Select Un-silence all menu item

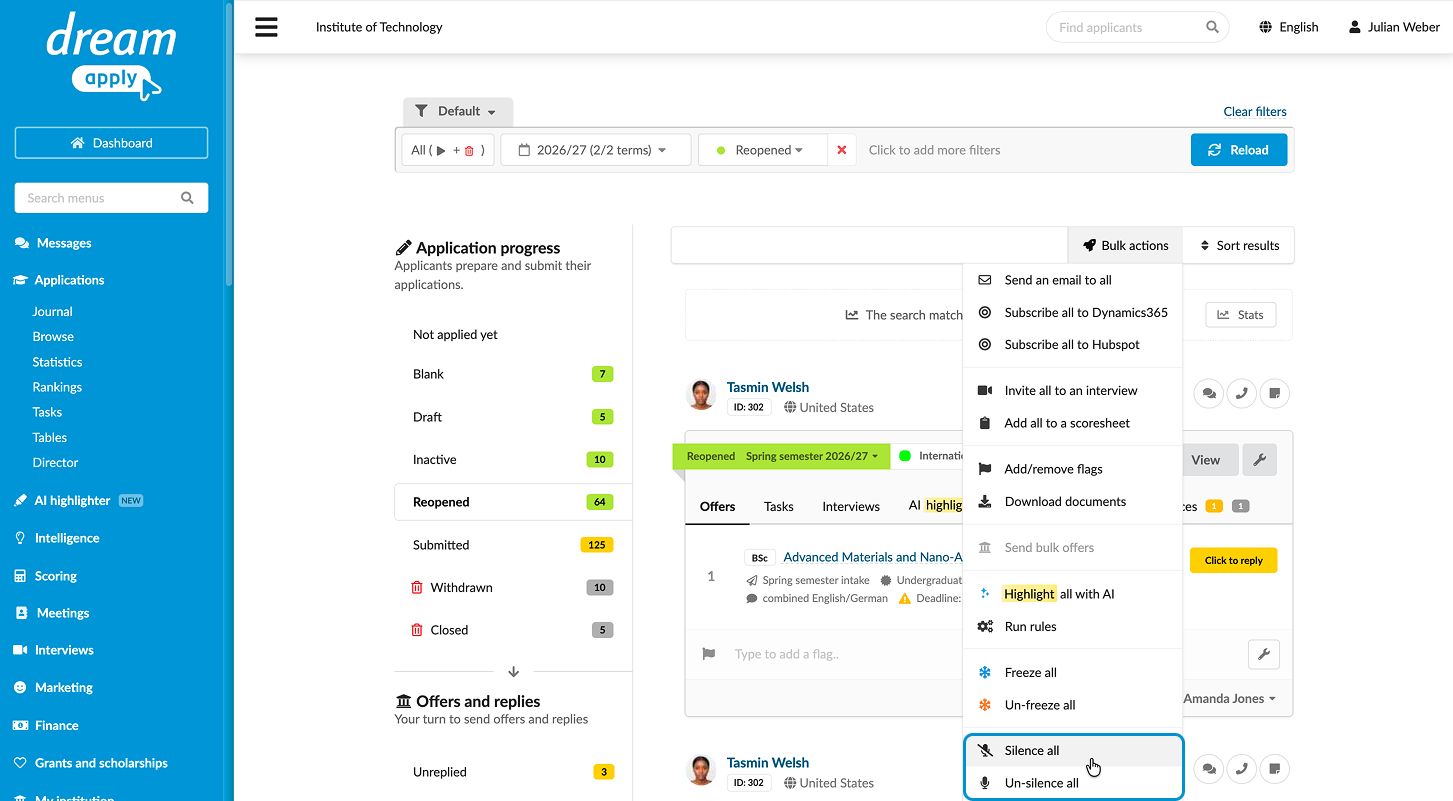(1073, 783)
